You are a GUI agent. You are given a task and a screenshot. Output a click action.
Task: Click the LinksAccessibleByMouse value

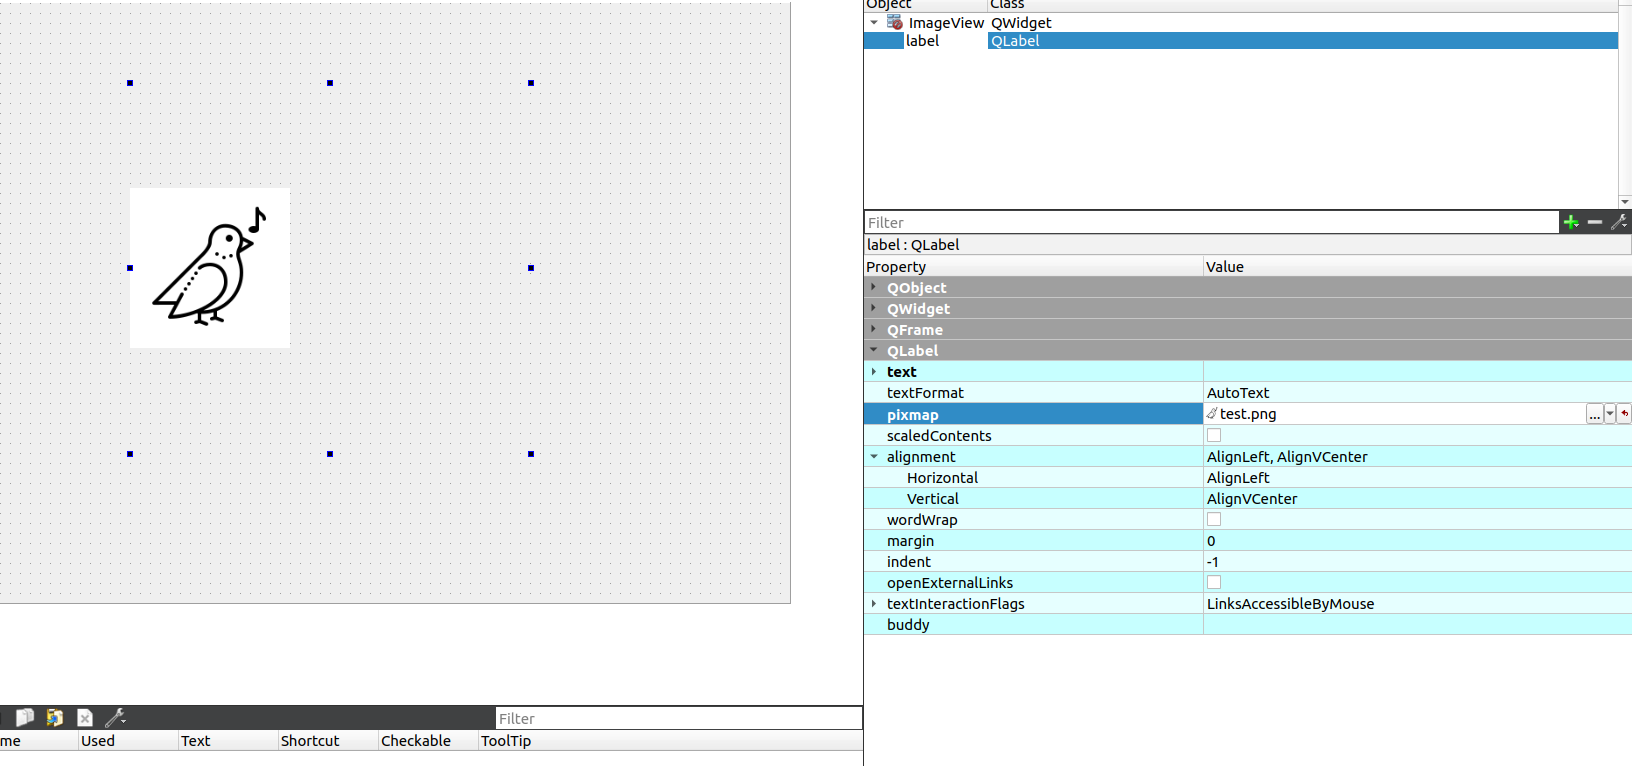click(1290, 603)
